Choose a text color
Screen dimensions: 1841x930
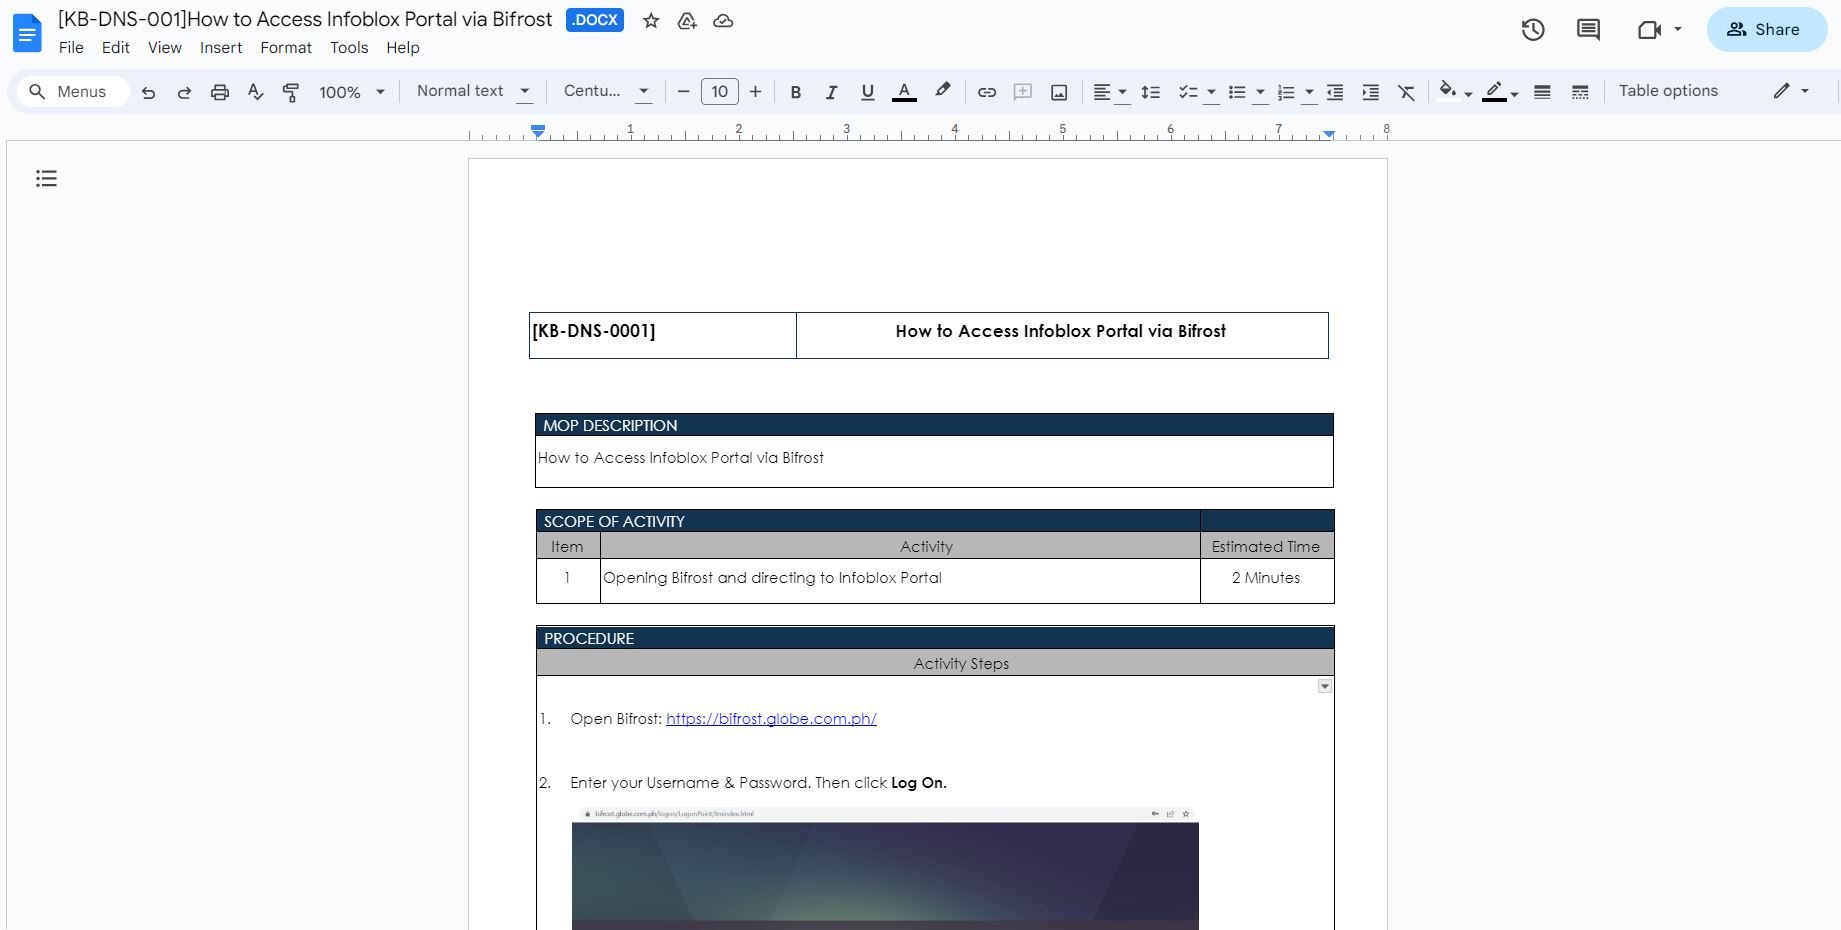[904, 92]
